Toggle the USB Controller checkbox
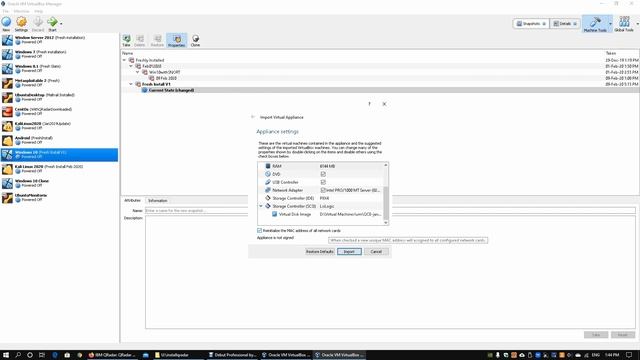The width and height of the screenshot is (640, 360). pos(323,182)
